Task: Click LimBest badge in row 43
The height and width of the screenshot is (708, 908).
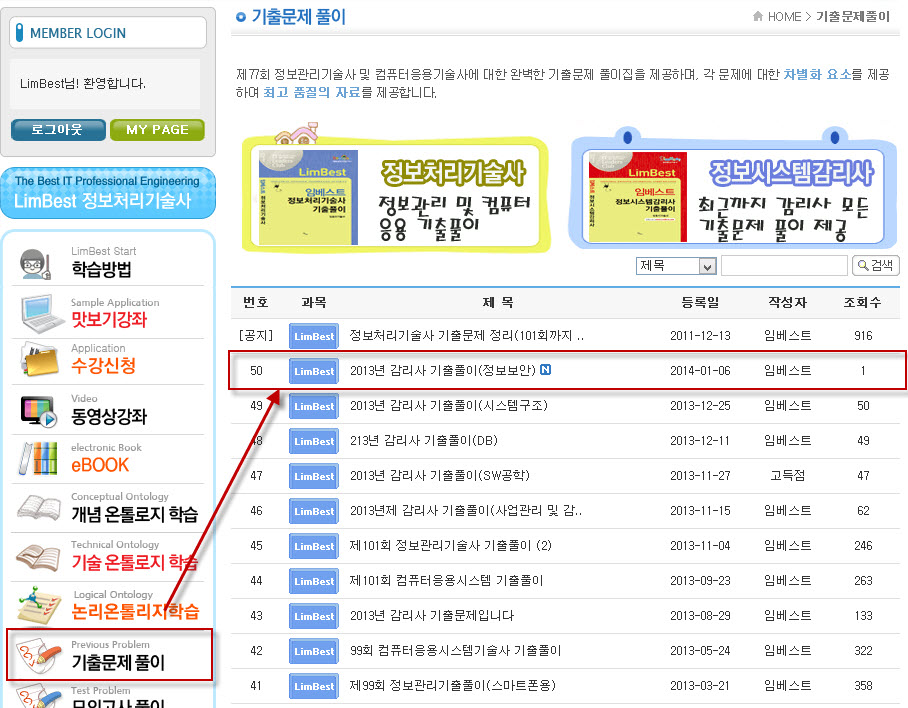Action: point(314,616)
